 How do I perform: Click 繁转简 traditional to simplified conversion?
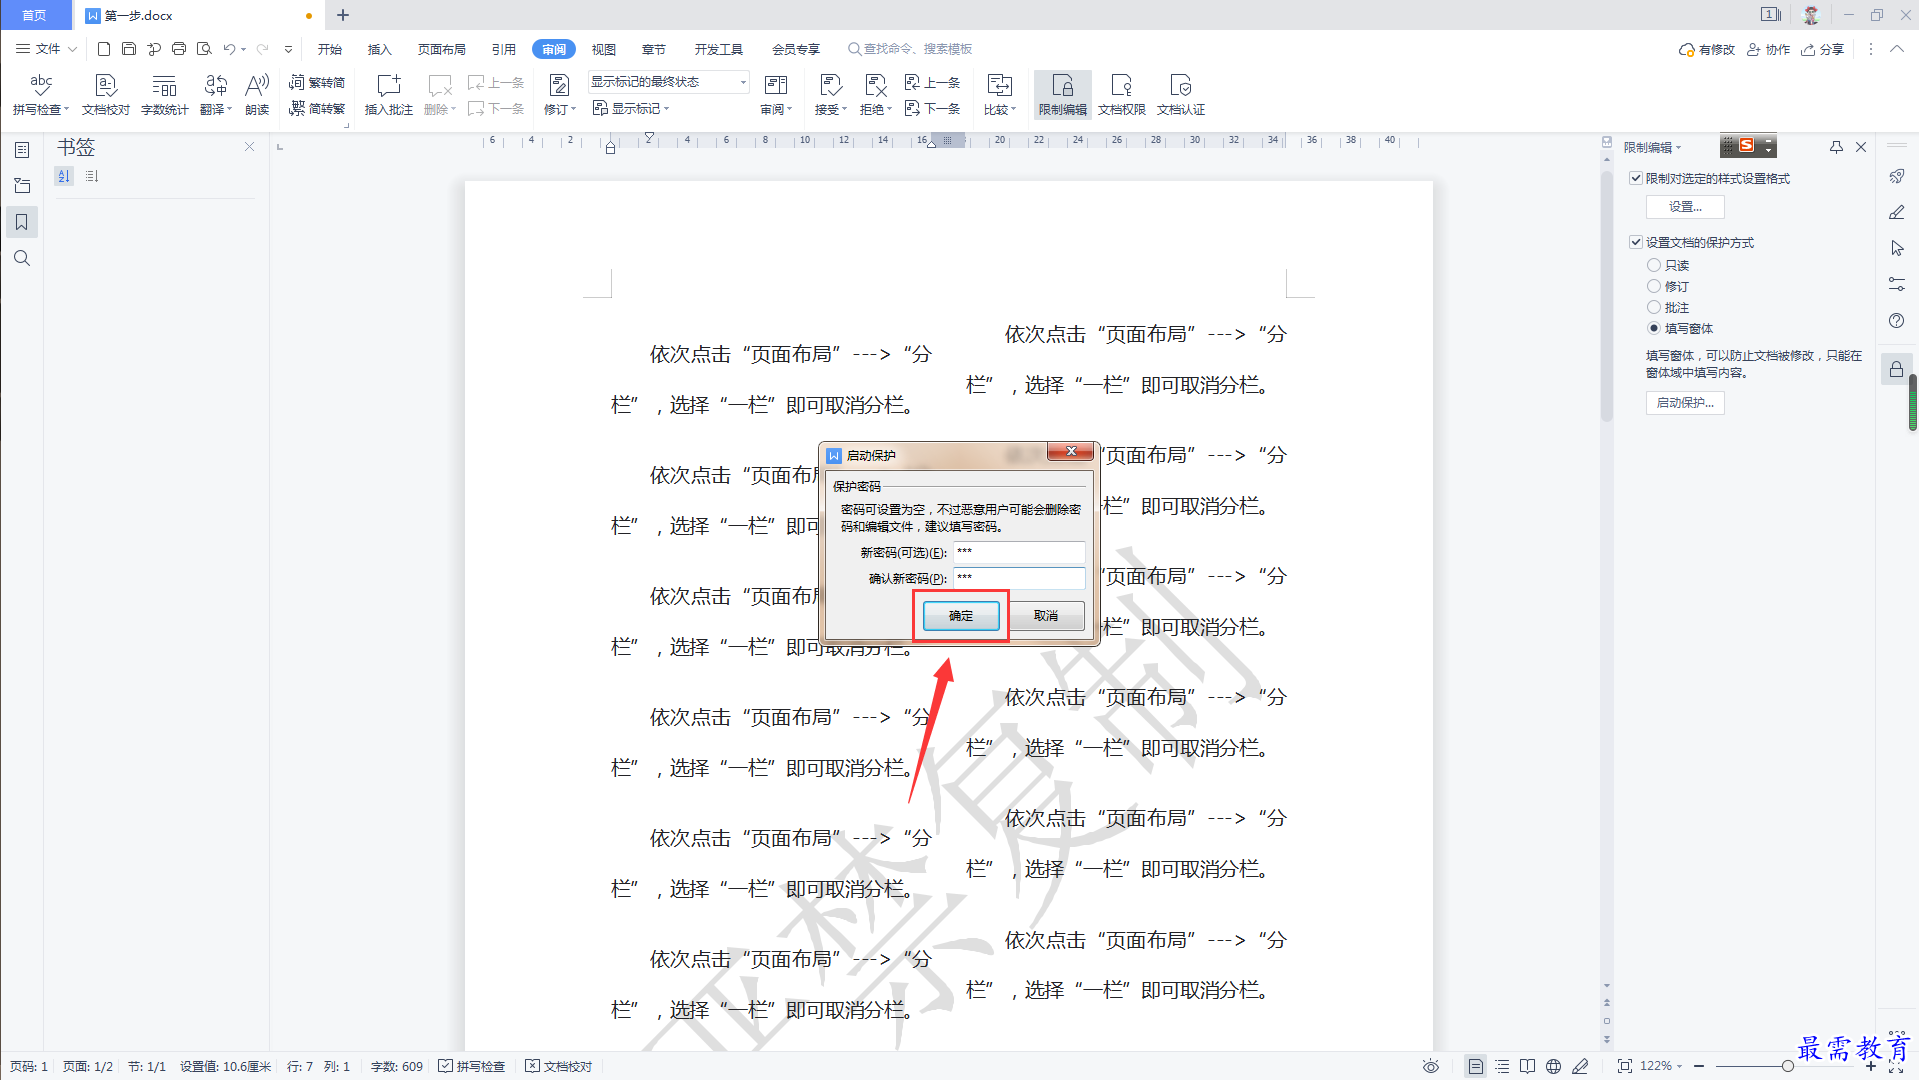[x=317, y=82]
